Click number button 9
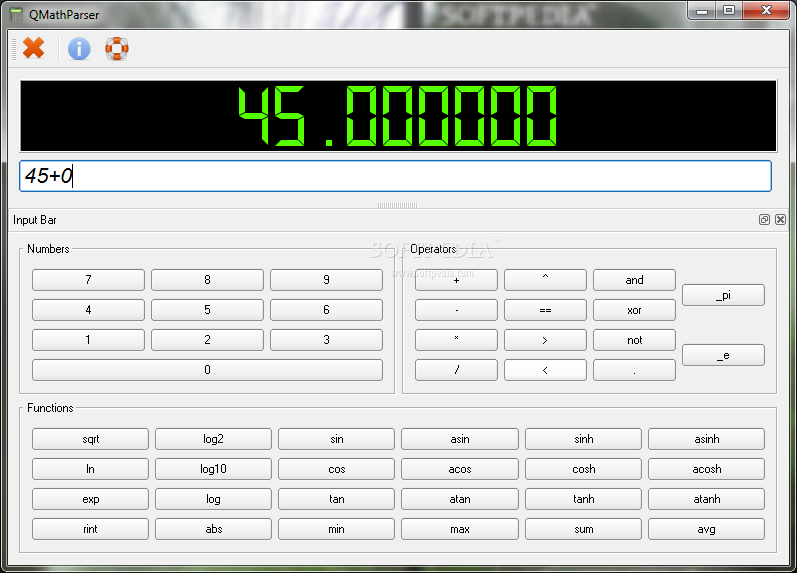Viewport: 797px width, 573px height. (x=326, y=280)
